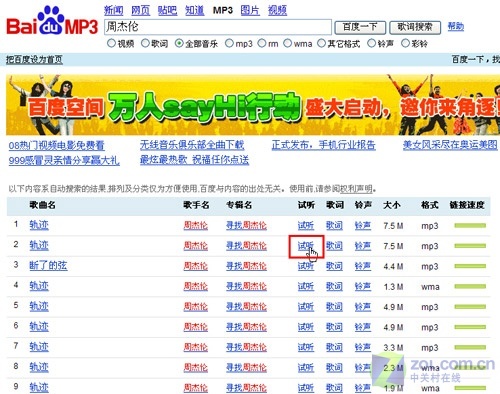Screen dimensions: 500x394
Task: Open the 帮助 help link
Action: pos(456,26)
